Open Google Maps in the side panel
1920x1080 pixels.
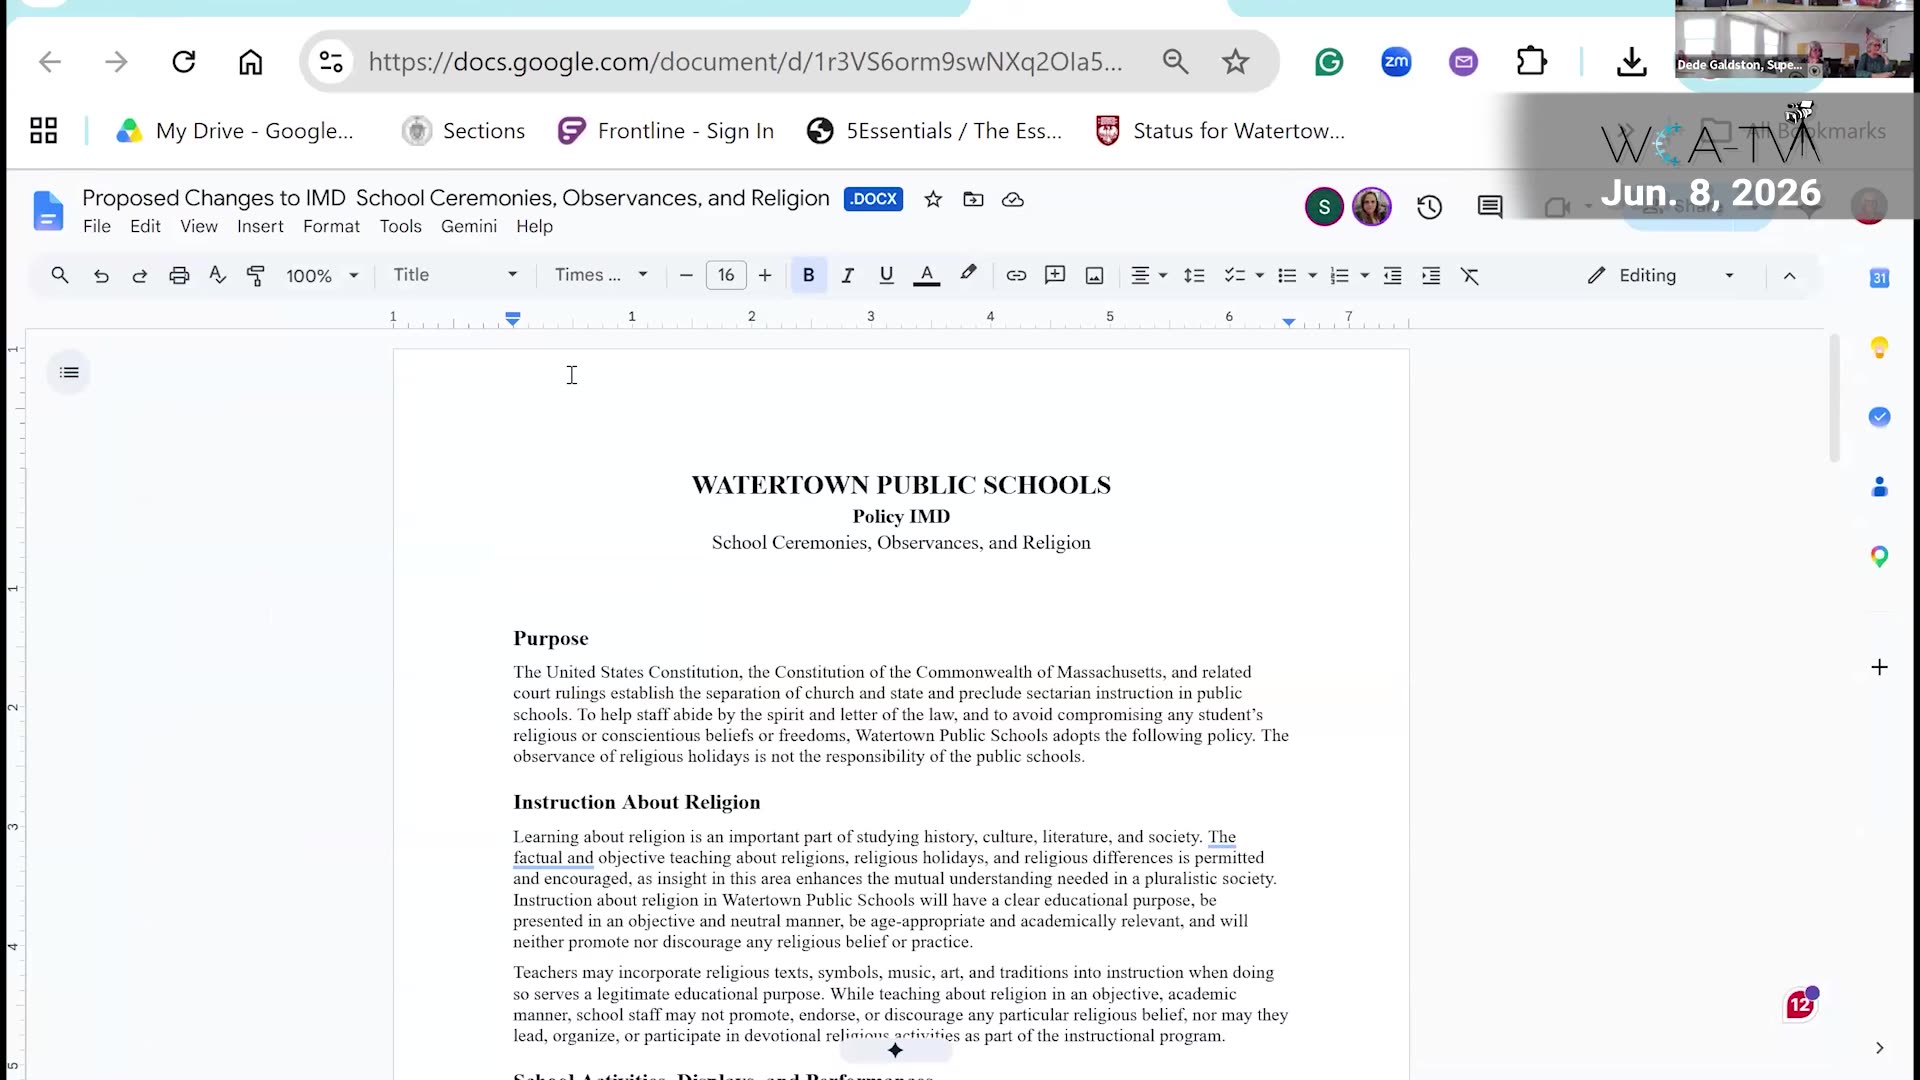click(x=1880, y=557)
